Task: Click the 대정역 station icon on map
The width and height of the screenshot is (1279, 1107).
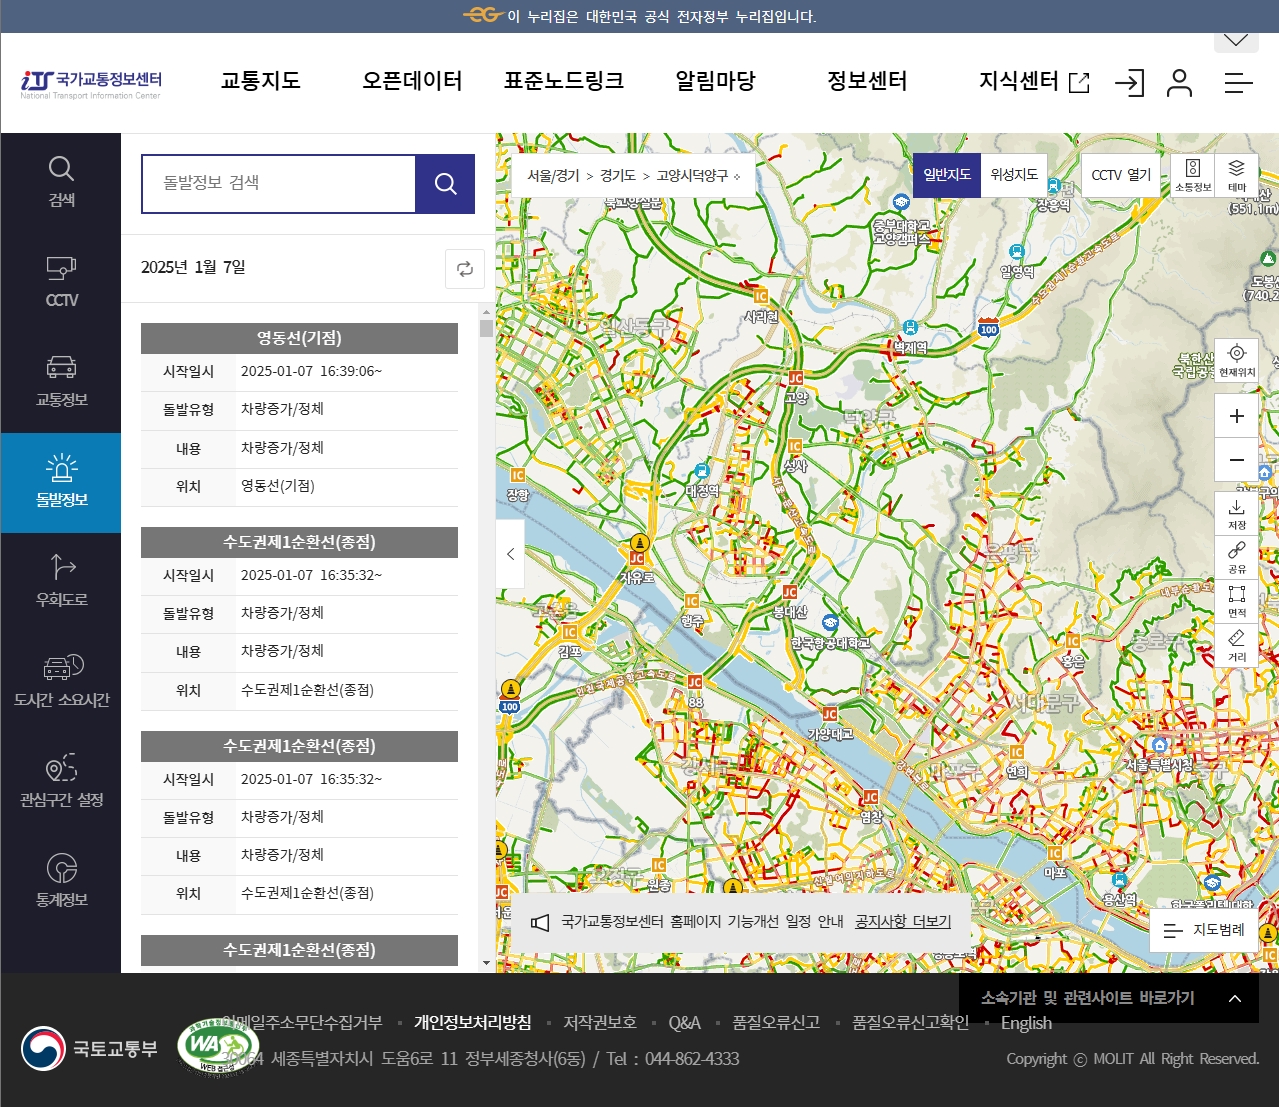Action: click(702, 471)
